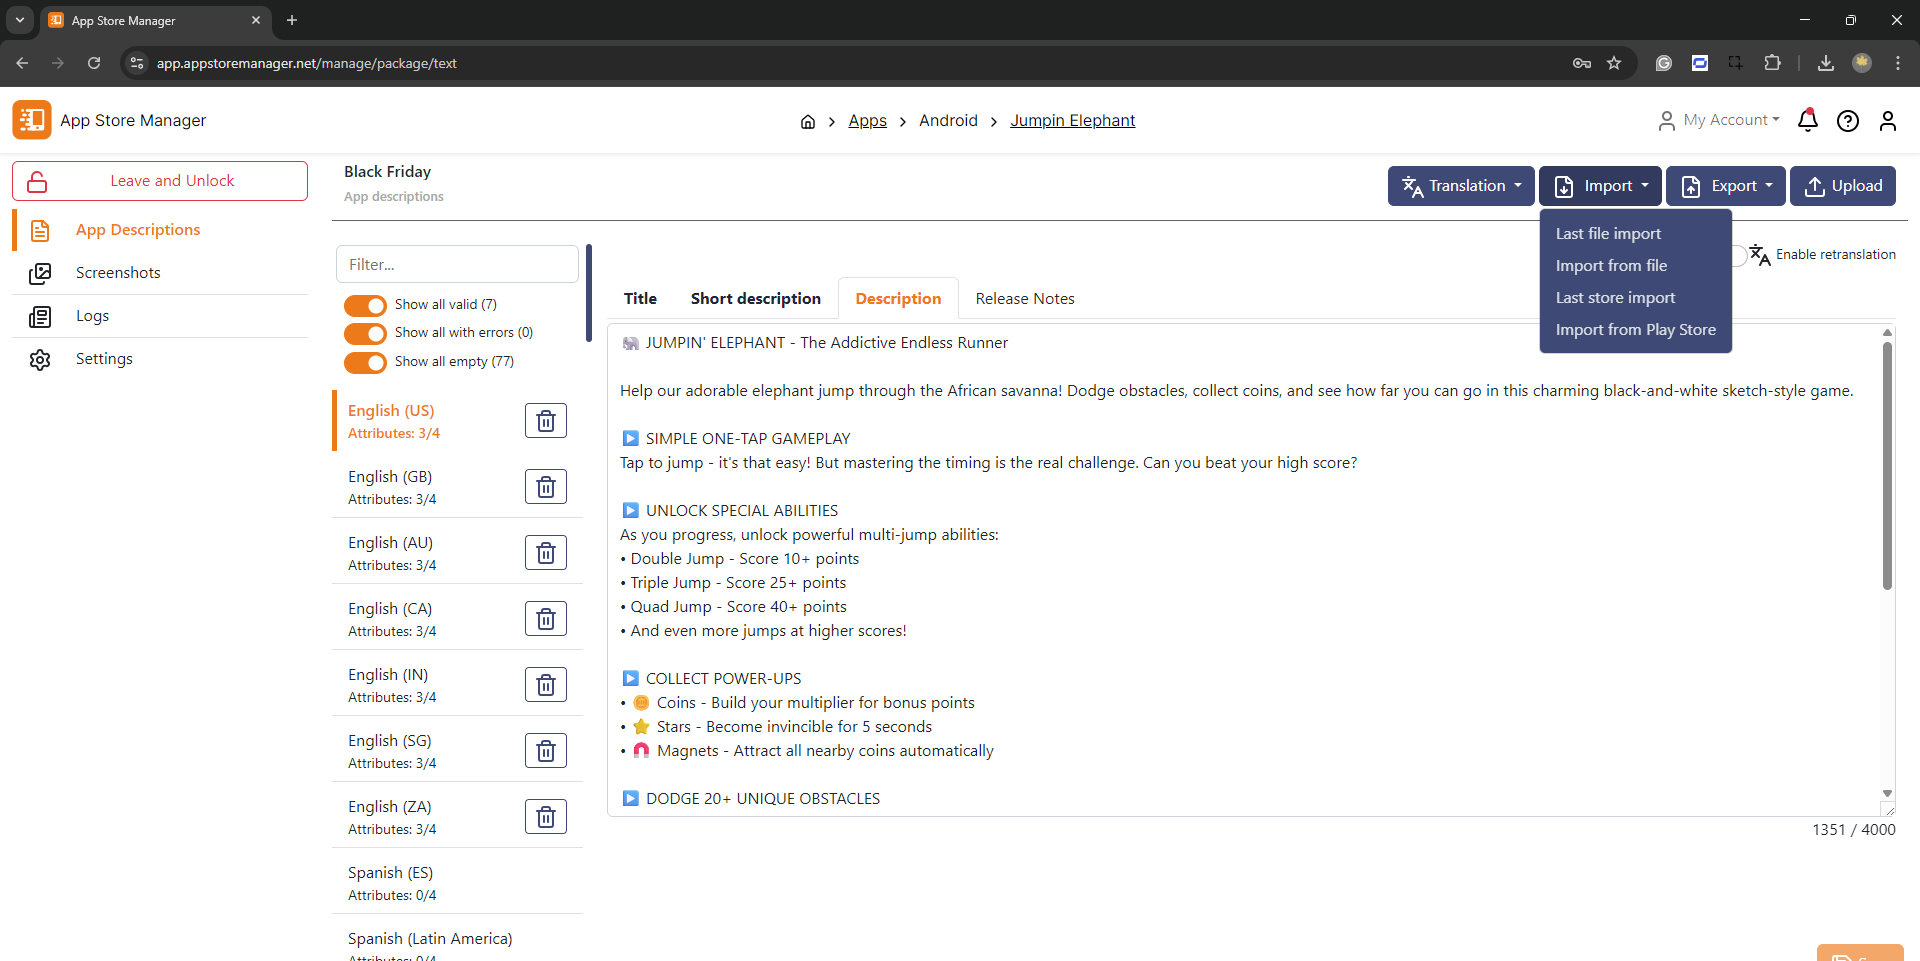Click the Filter input field
The height and width of the screenshot is (961, 1920).
tap(457, 265)
